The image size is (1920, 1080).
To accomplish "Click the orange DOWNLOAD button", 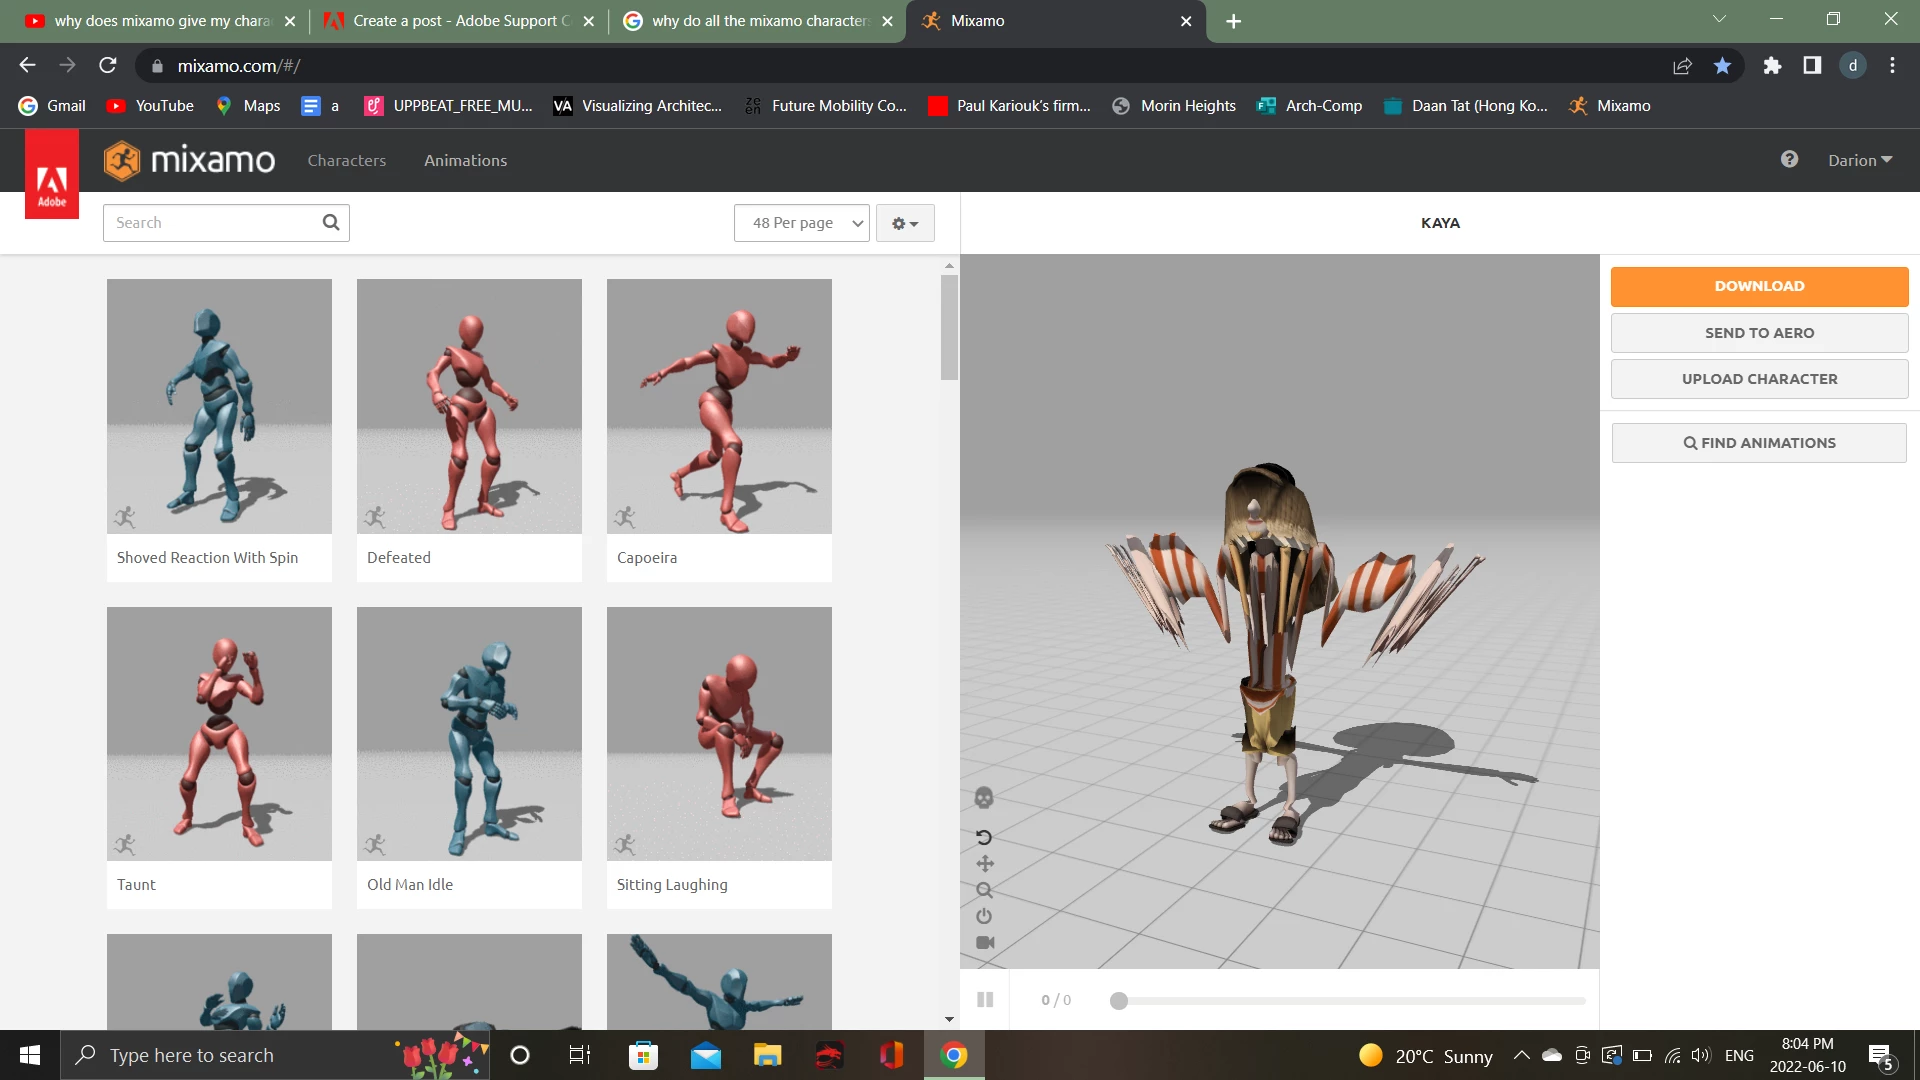I will coord(1759,286).
